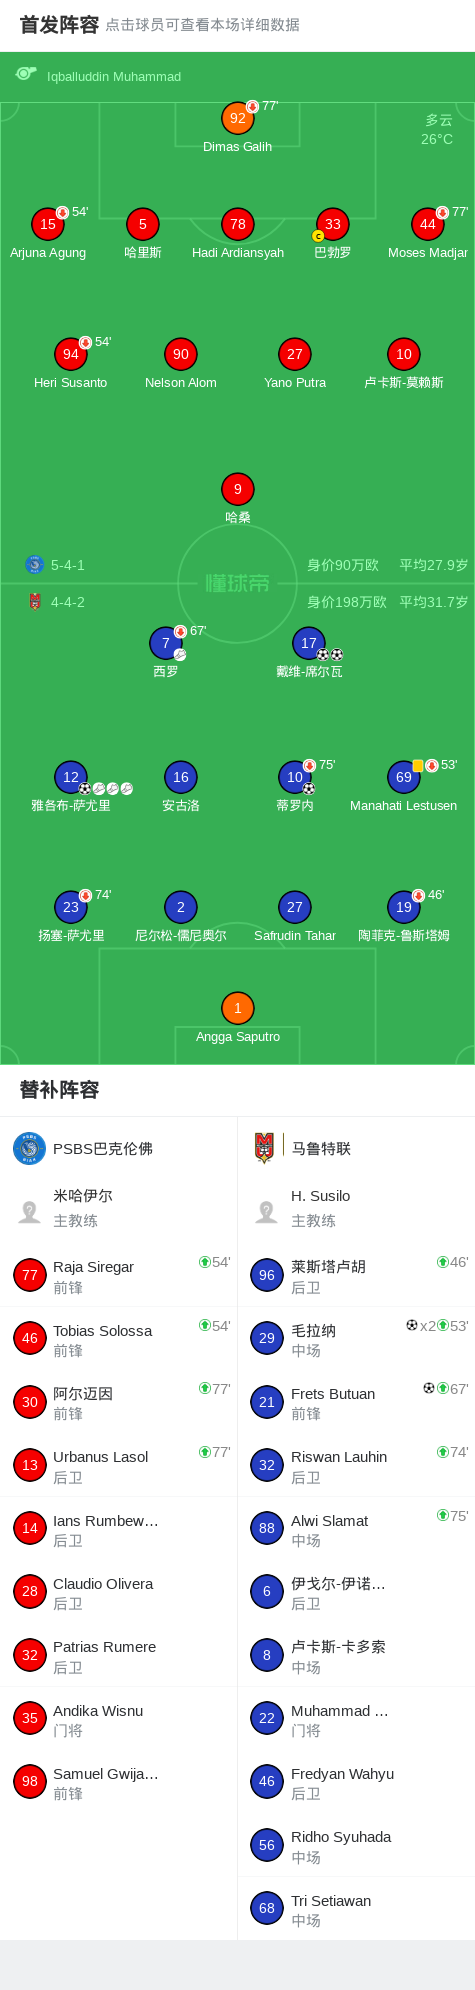Select number 7 西罗 player circle

tap(166, 643)
